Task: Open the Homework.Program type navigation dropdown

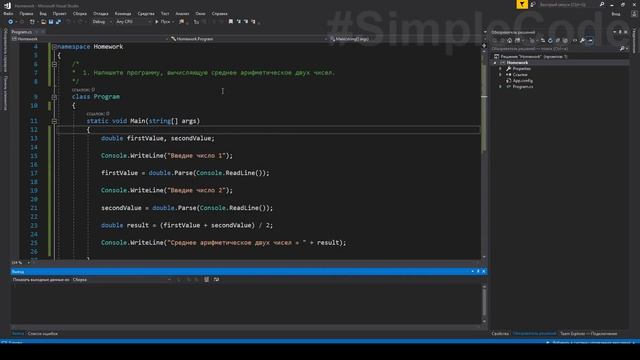Action: coord(249,39)
